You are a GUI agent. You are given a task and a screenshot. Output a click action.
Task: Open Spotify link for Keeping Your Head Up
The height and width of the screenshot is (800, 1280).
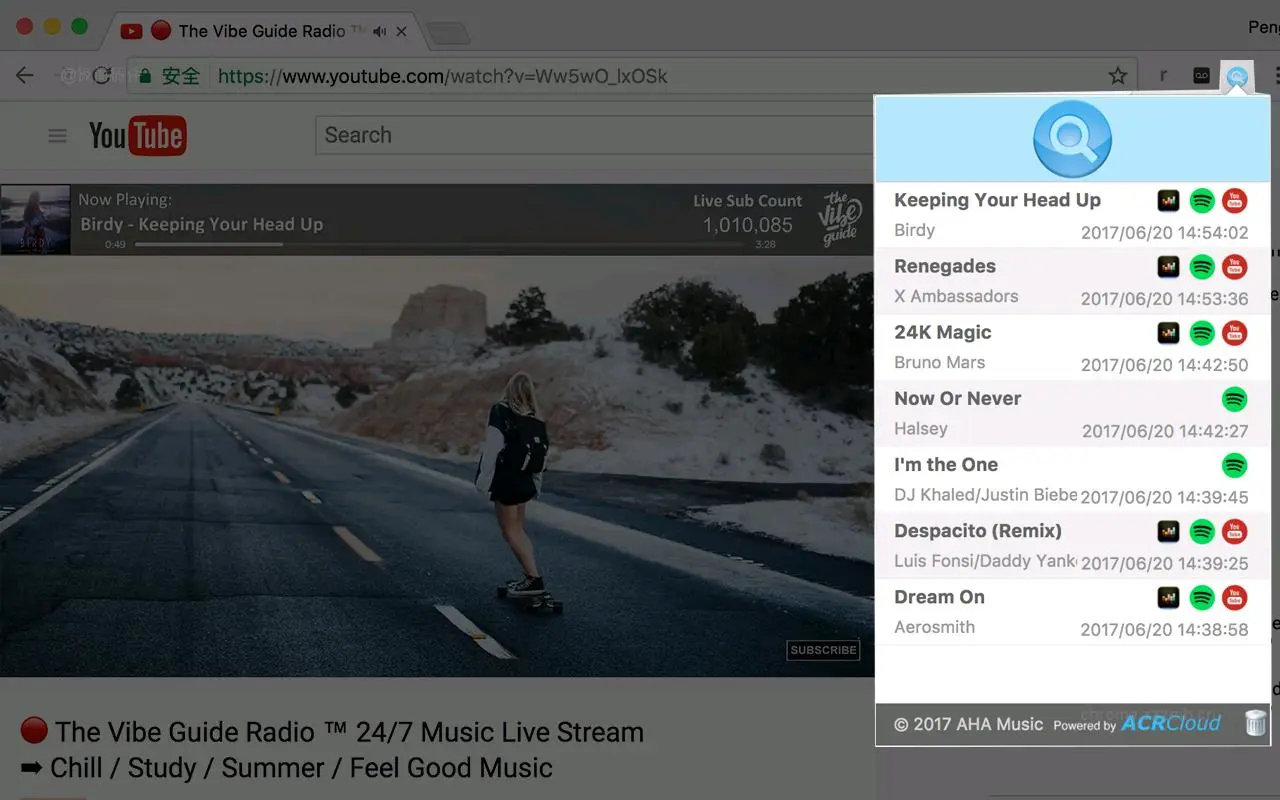[1202, 201]
